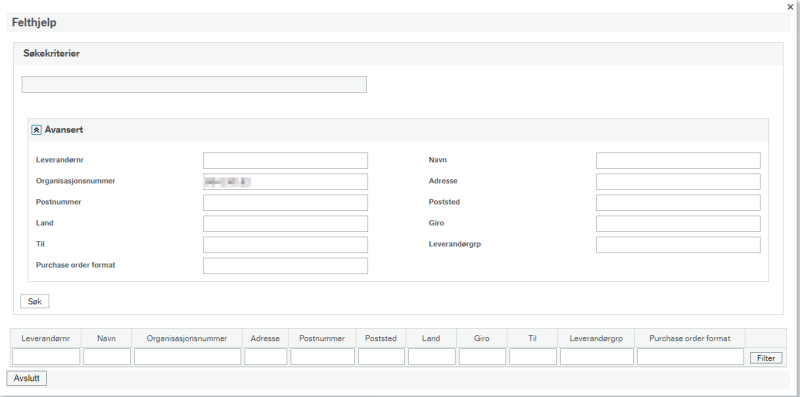This screenshot has height=397, width=800.
Task: Click the Leverandørnr input in Avansert
Action: tap(285, 160)
